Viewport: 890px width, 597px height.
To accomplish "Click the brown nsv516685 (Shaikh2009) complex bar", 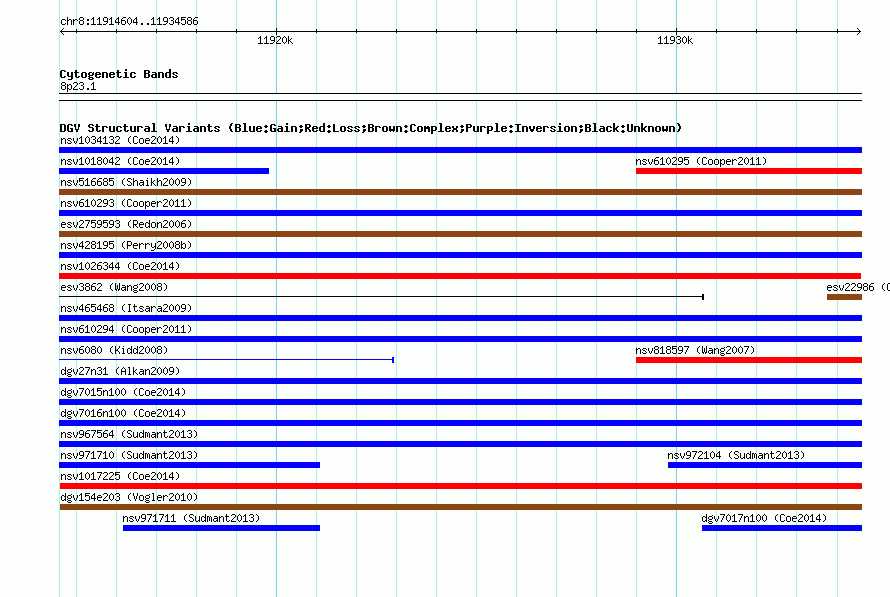I will pyautogui.click(x=460, y=192).
